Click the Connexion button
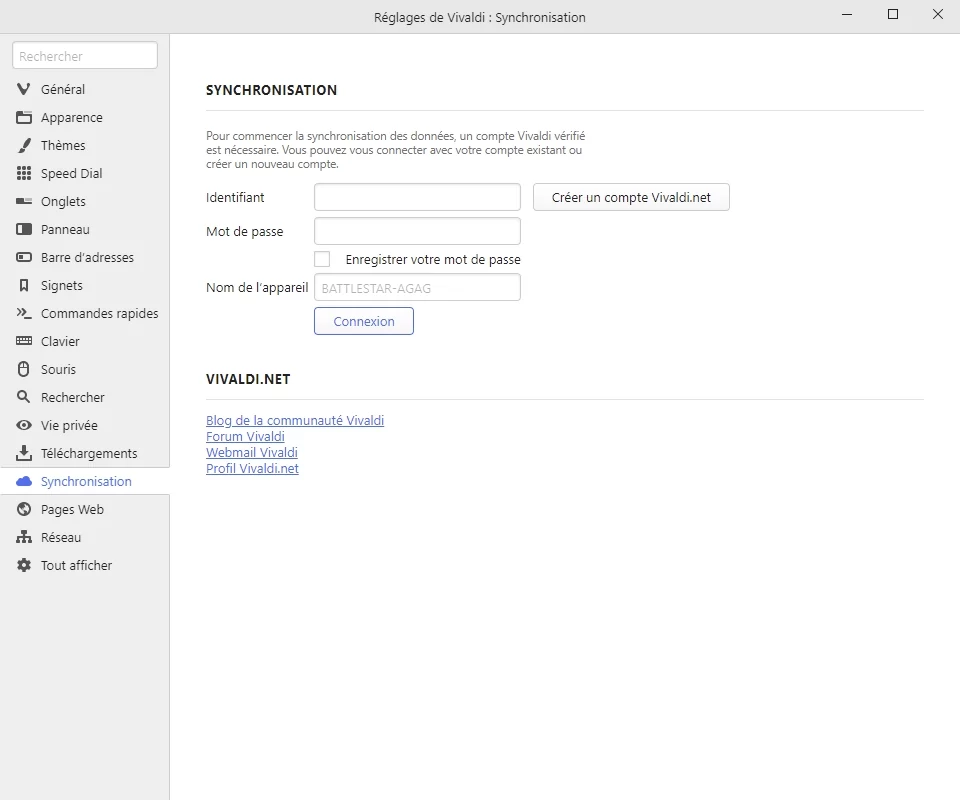The image size is (960, 800). coord(364,321)
